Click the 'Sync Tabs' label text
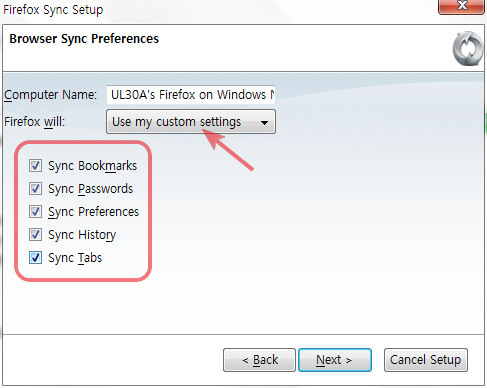The image size is (487, 388). coord(75,258)
